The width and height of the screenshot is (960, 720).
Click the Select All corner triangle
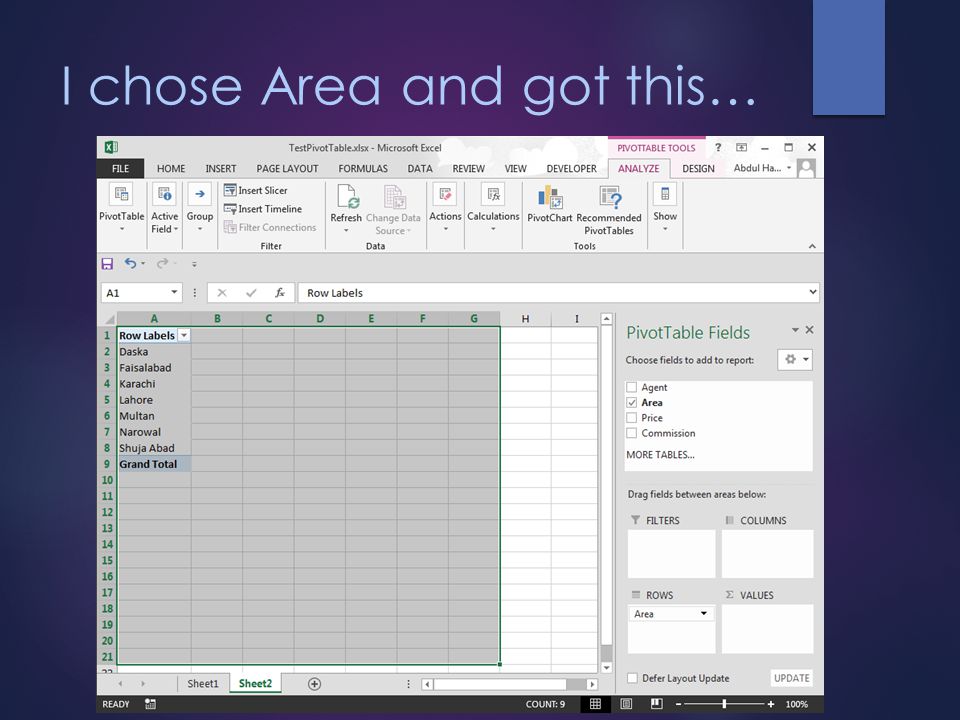coord(109,318)
